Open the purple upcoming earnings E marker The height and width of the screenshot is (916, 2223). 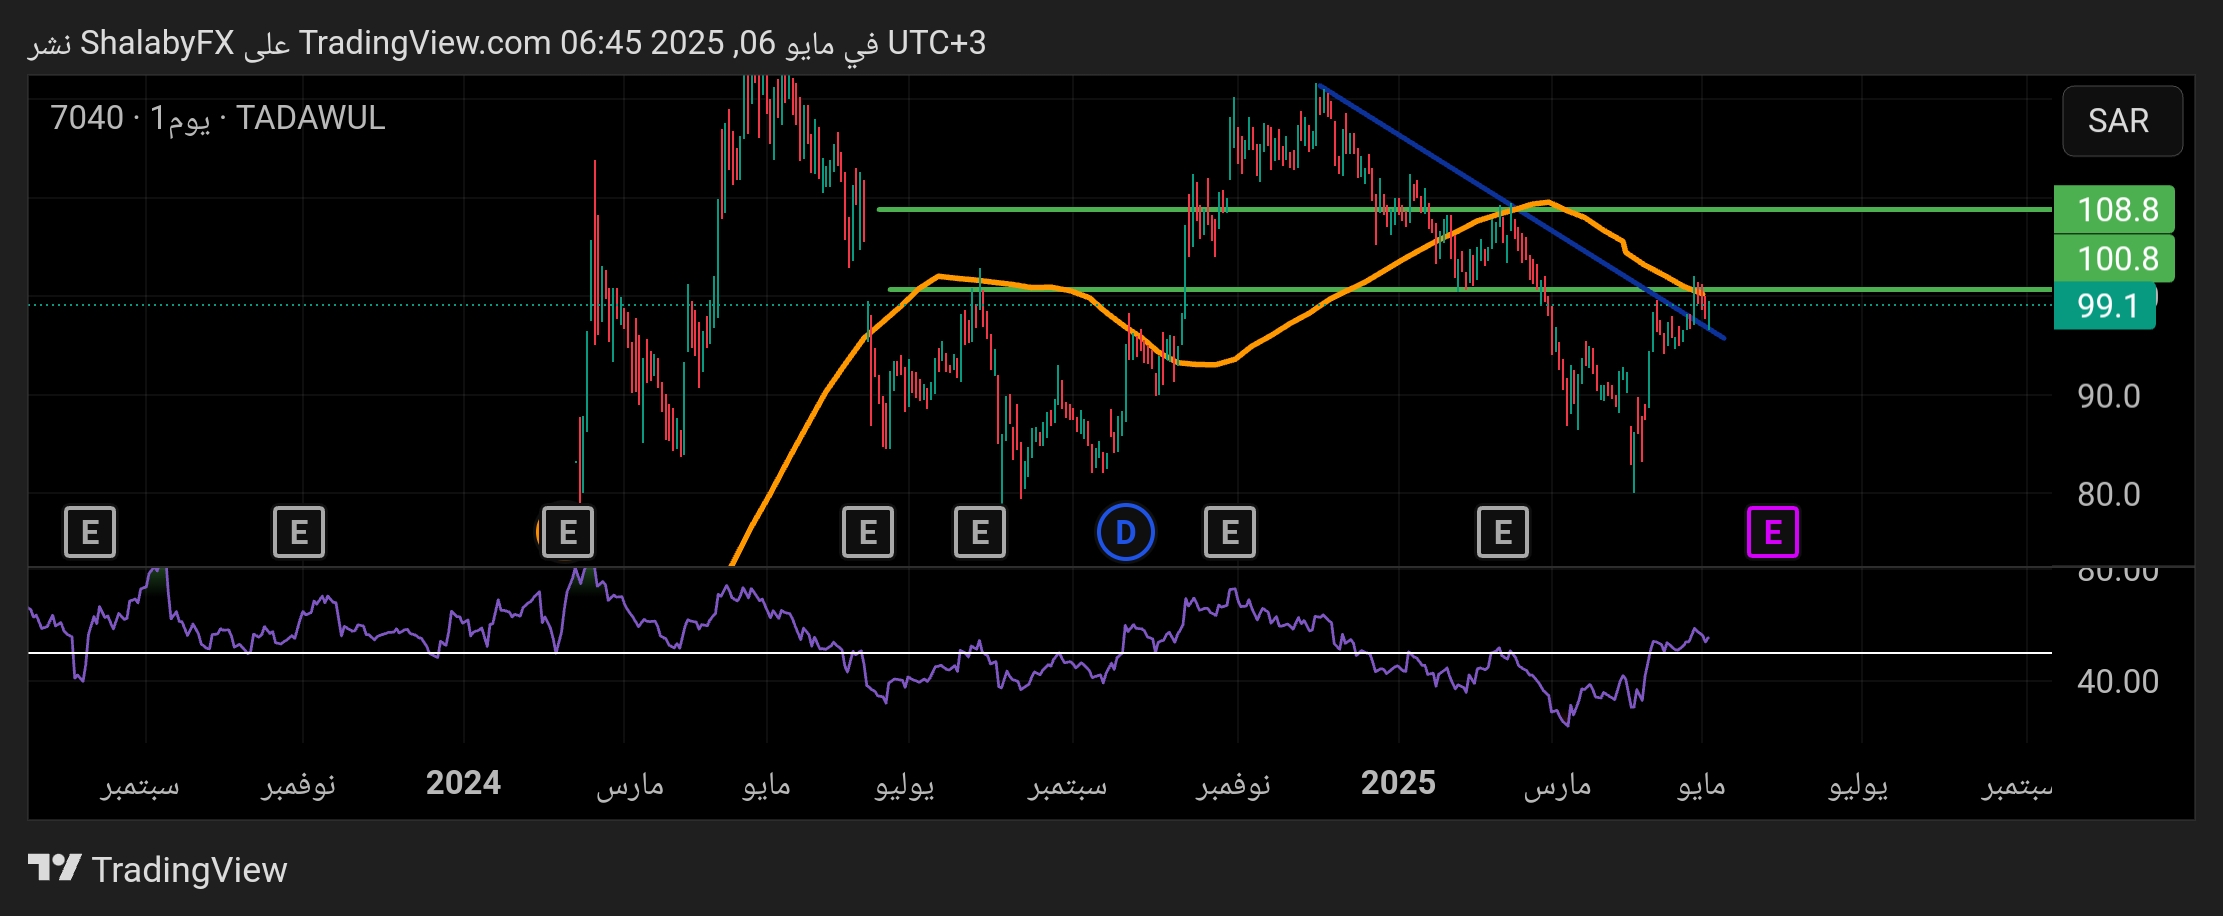pos(1772,532)
